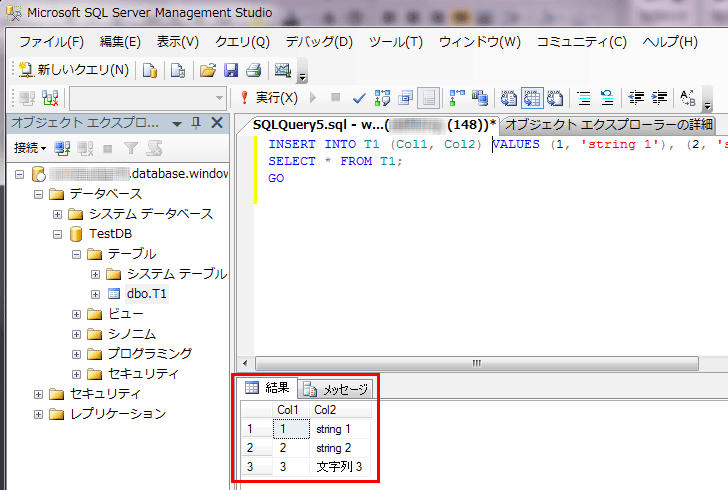Expand the ビュー folder node

point(76,314)
